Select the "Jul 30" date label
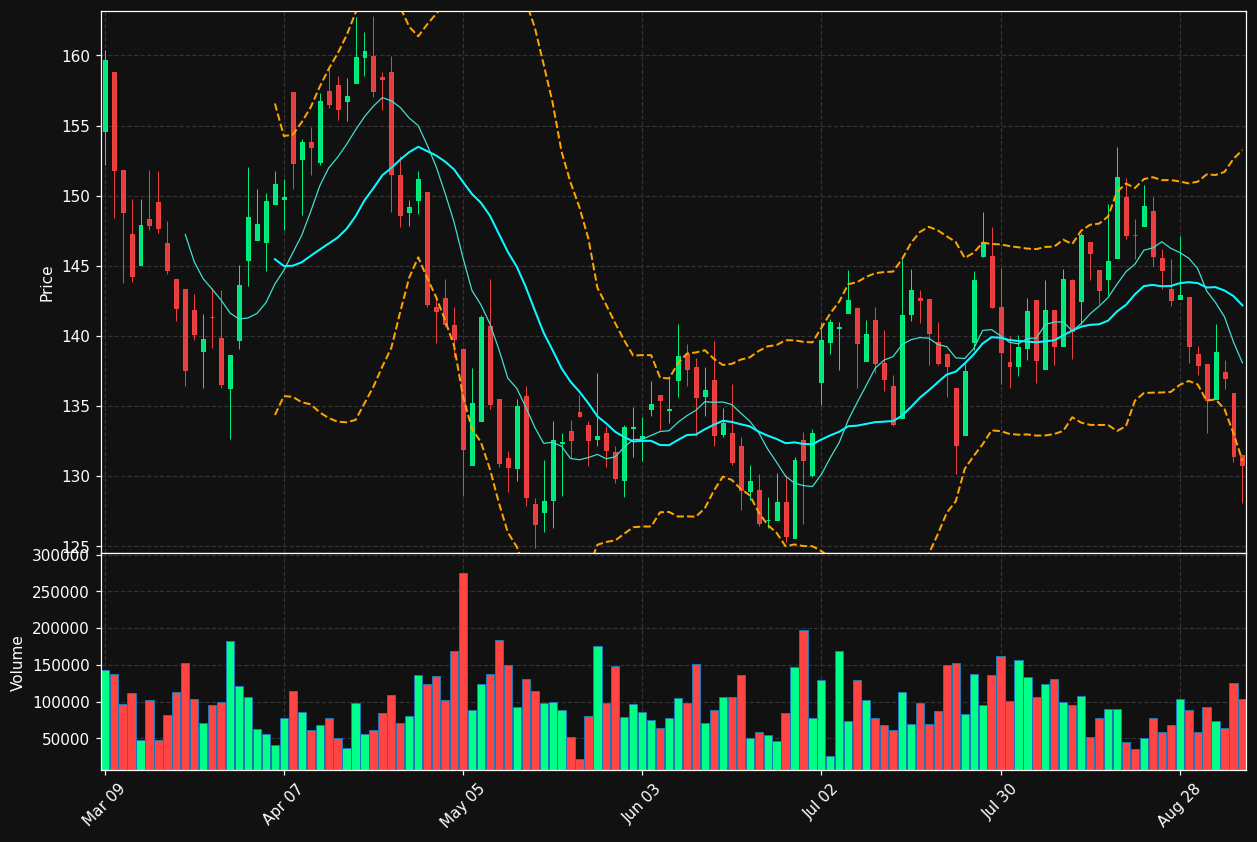1257x842 pixels. click(x=1002, y=803)
